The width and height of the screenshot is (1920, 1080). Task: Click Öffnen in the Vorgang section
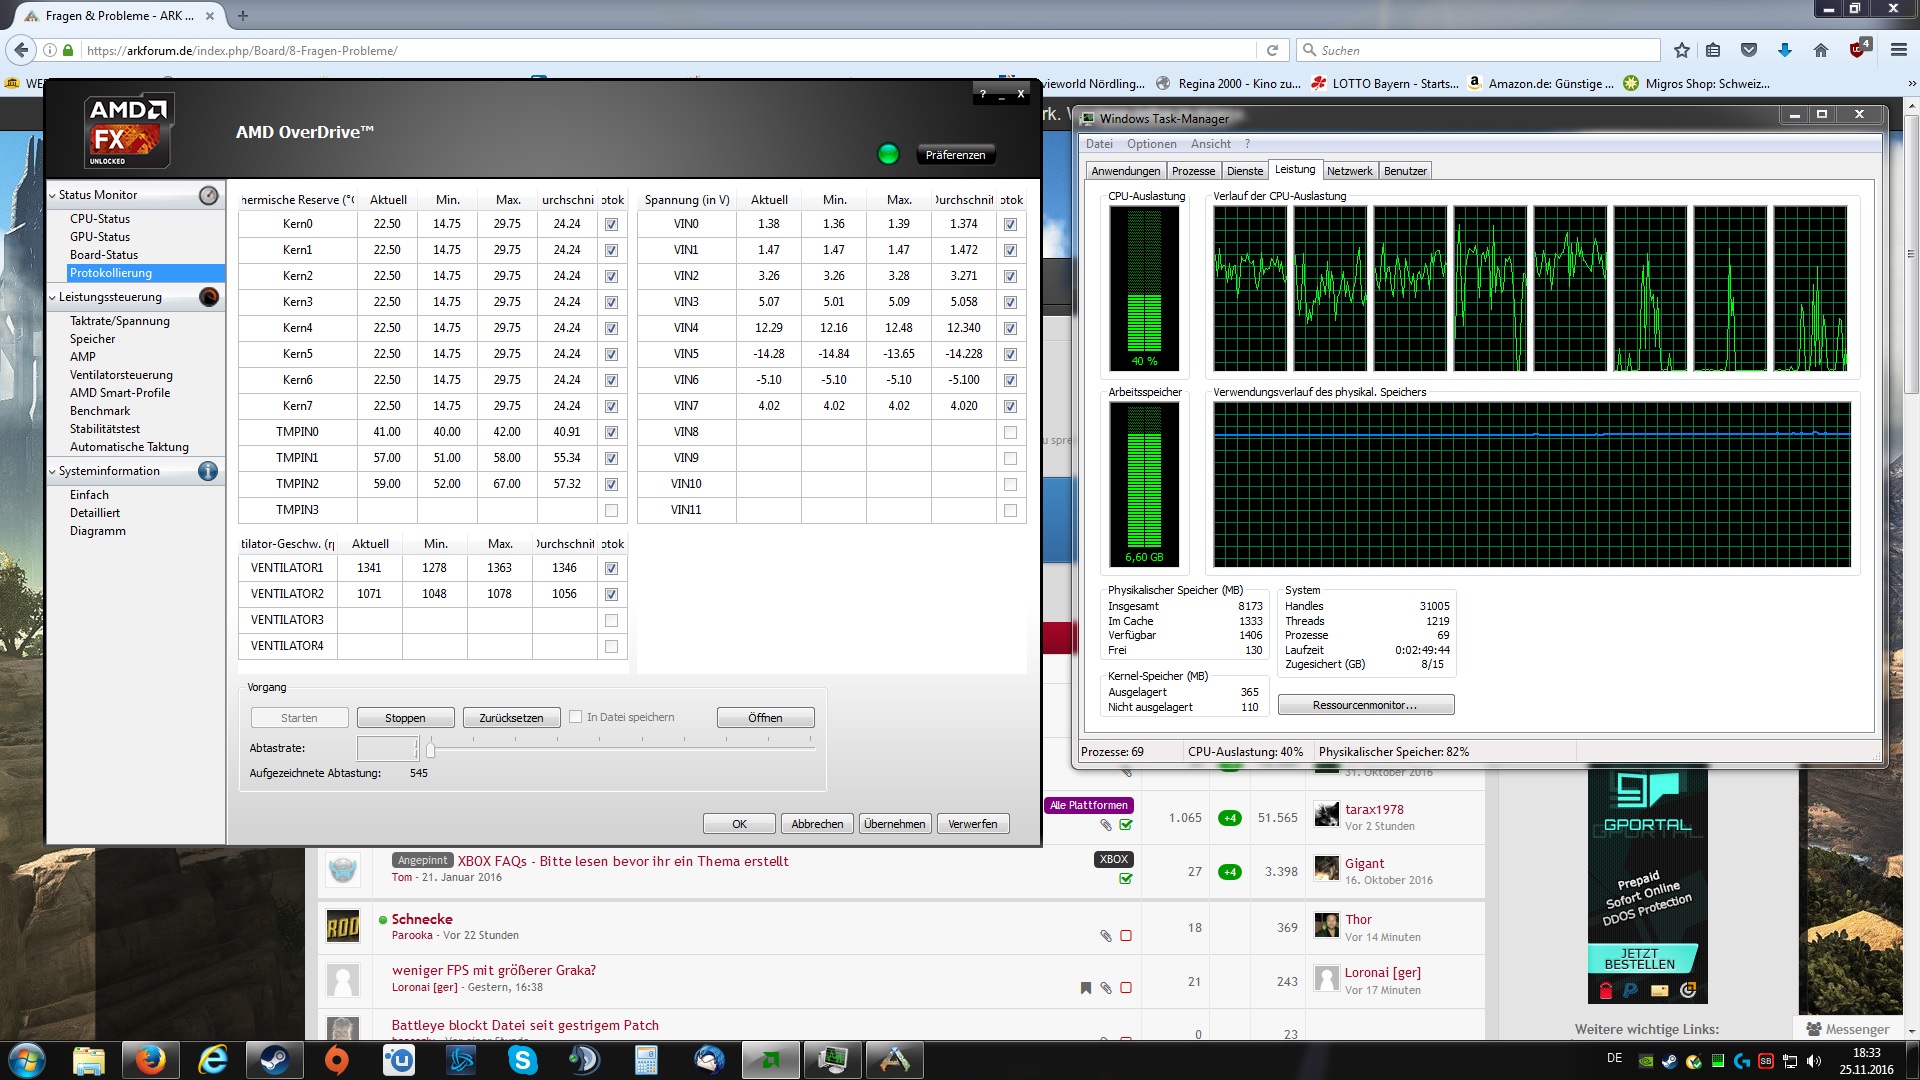pyautogui.click(x=765, y=718)
